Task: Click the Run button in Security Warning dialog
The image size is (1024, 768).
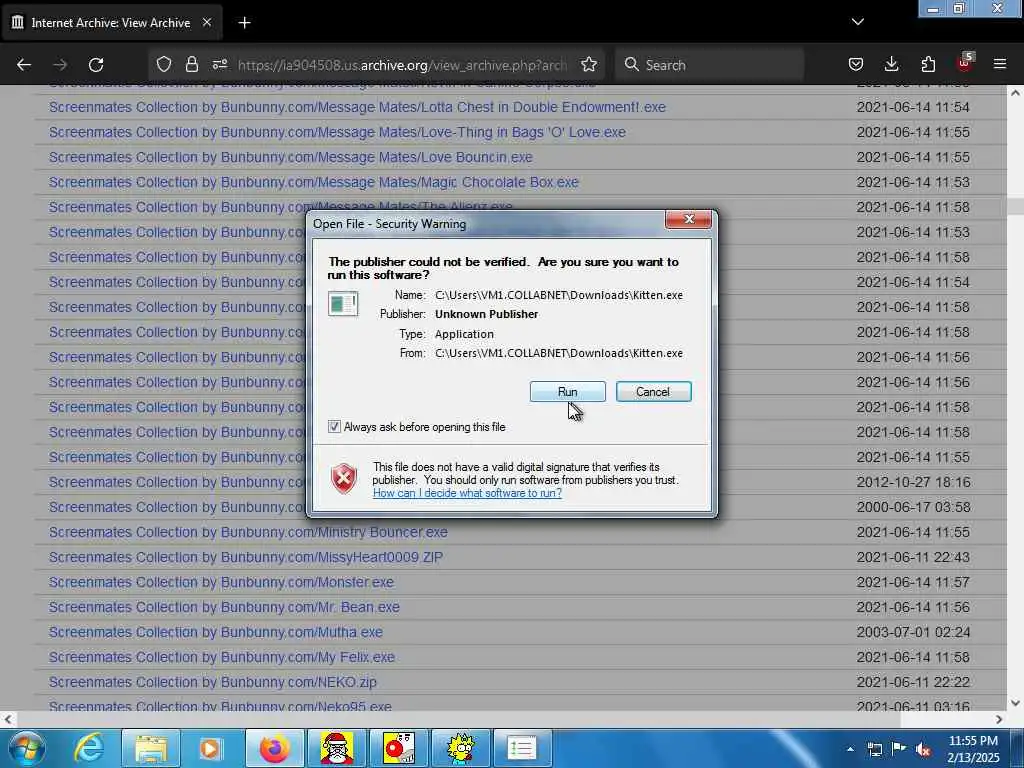Action: (567, 391)
